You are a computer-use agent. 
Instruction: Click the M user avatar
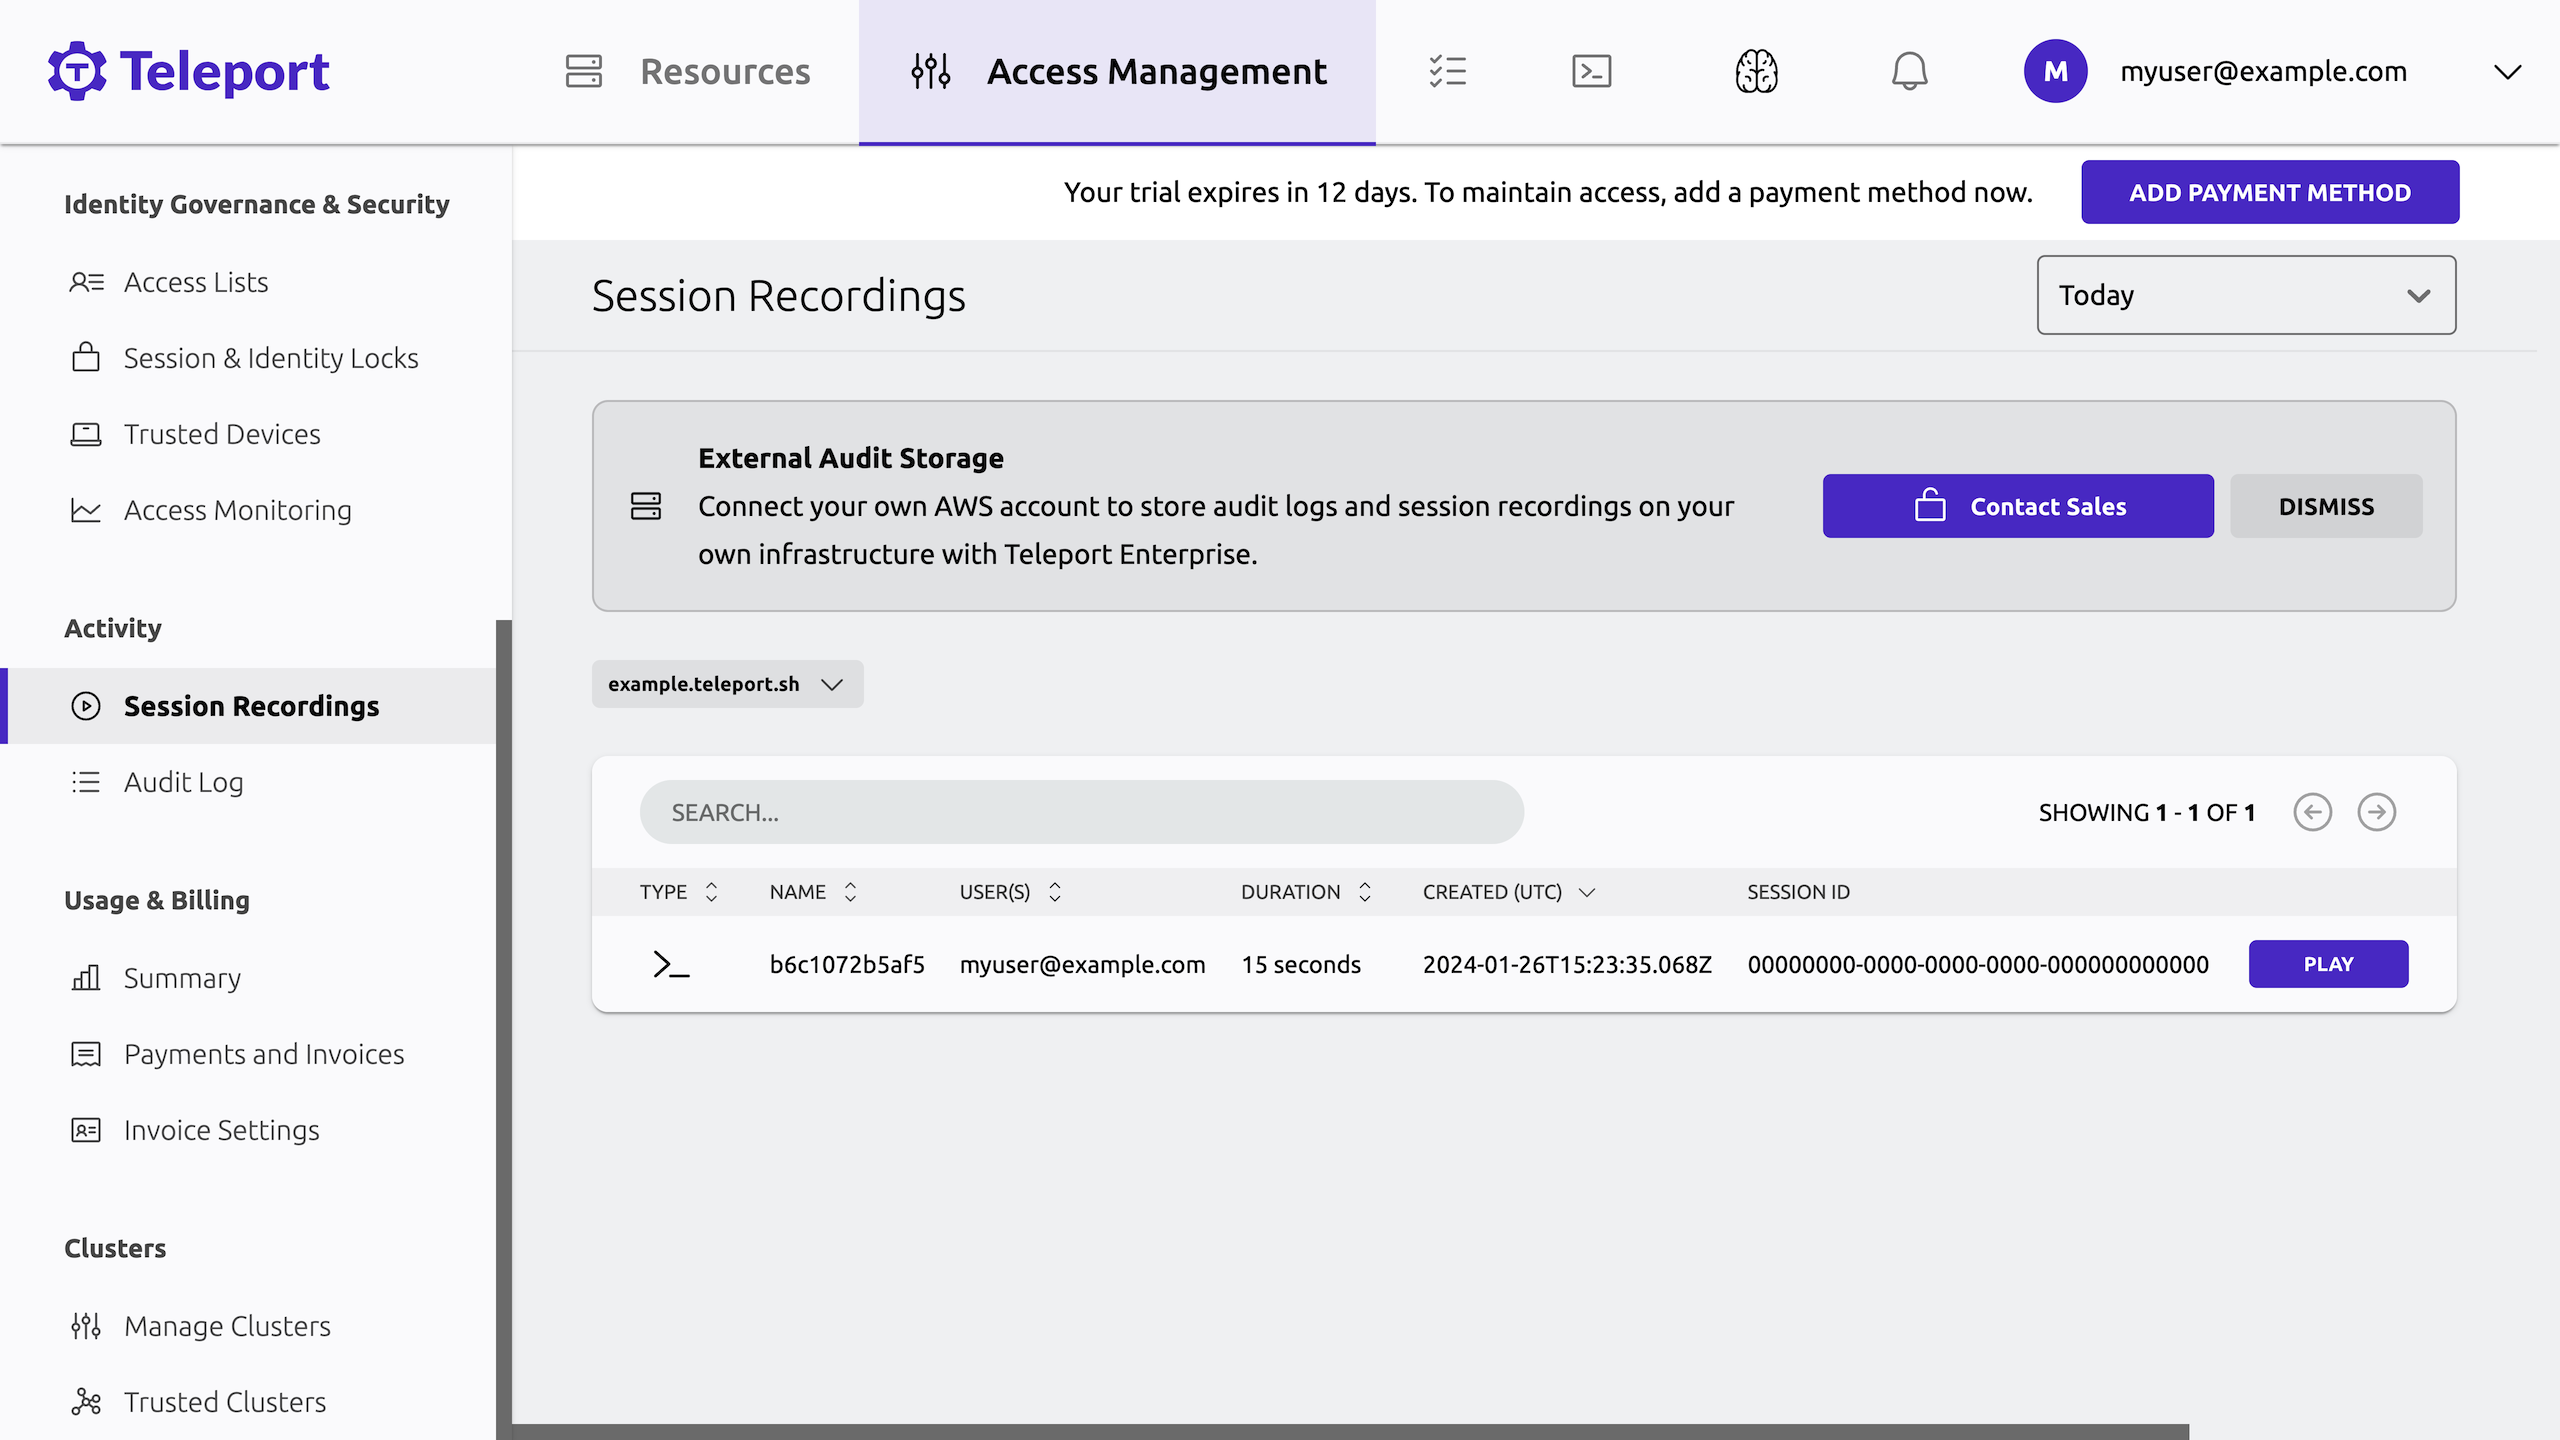[2055, 72]
